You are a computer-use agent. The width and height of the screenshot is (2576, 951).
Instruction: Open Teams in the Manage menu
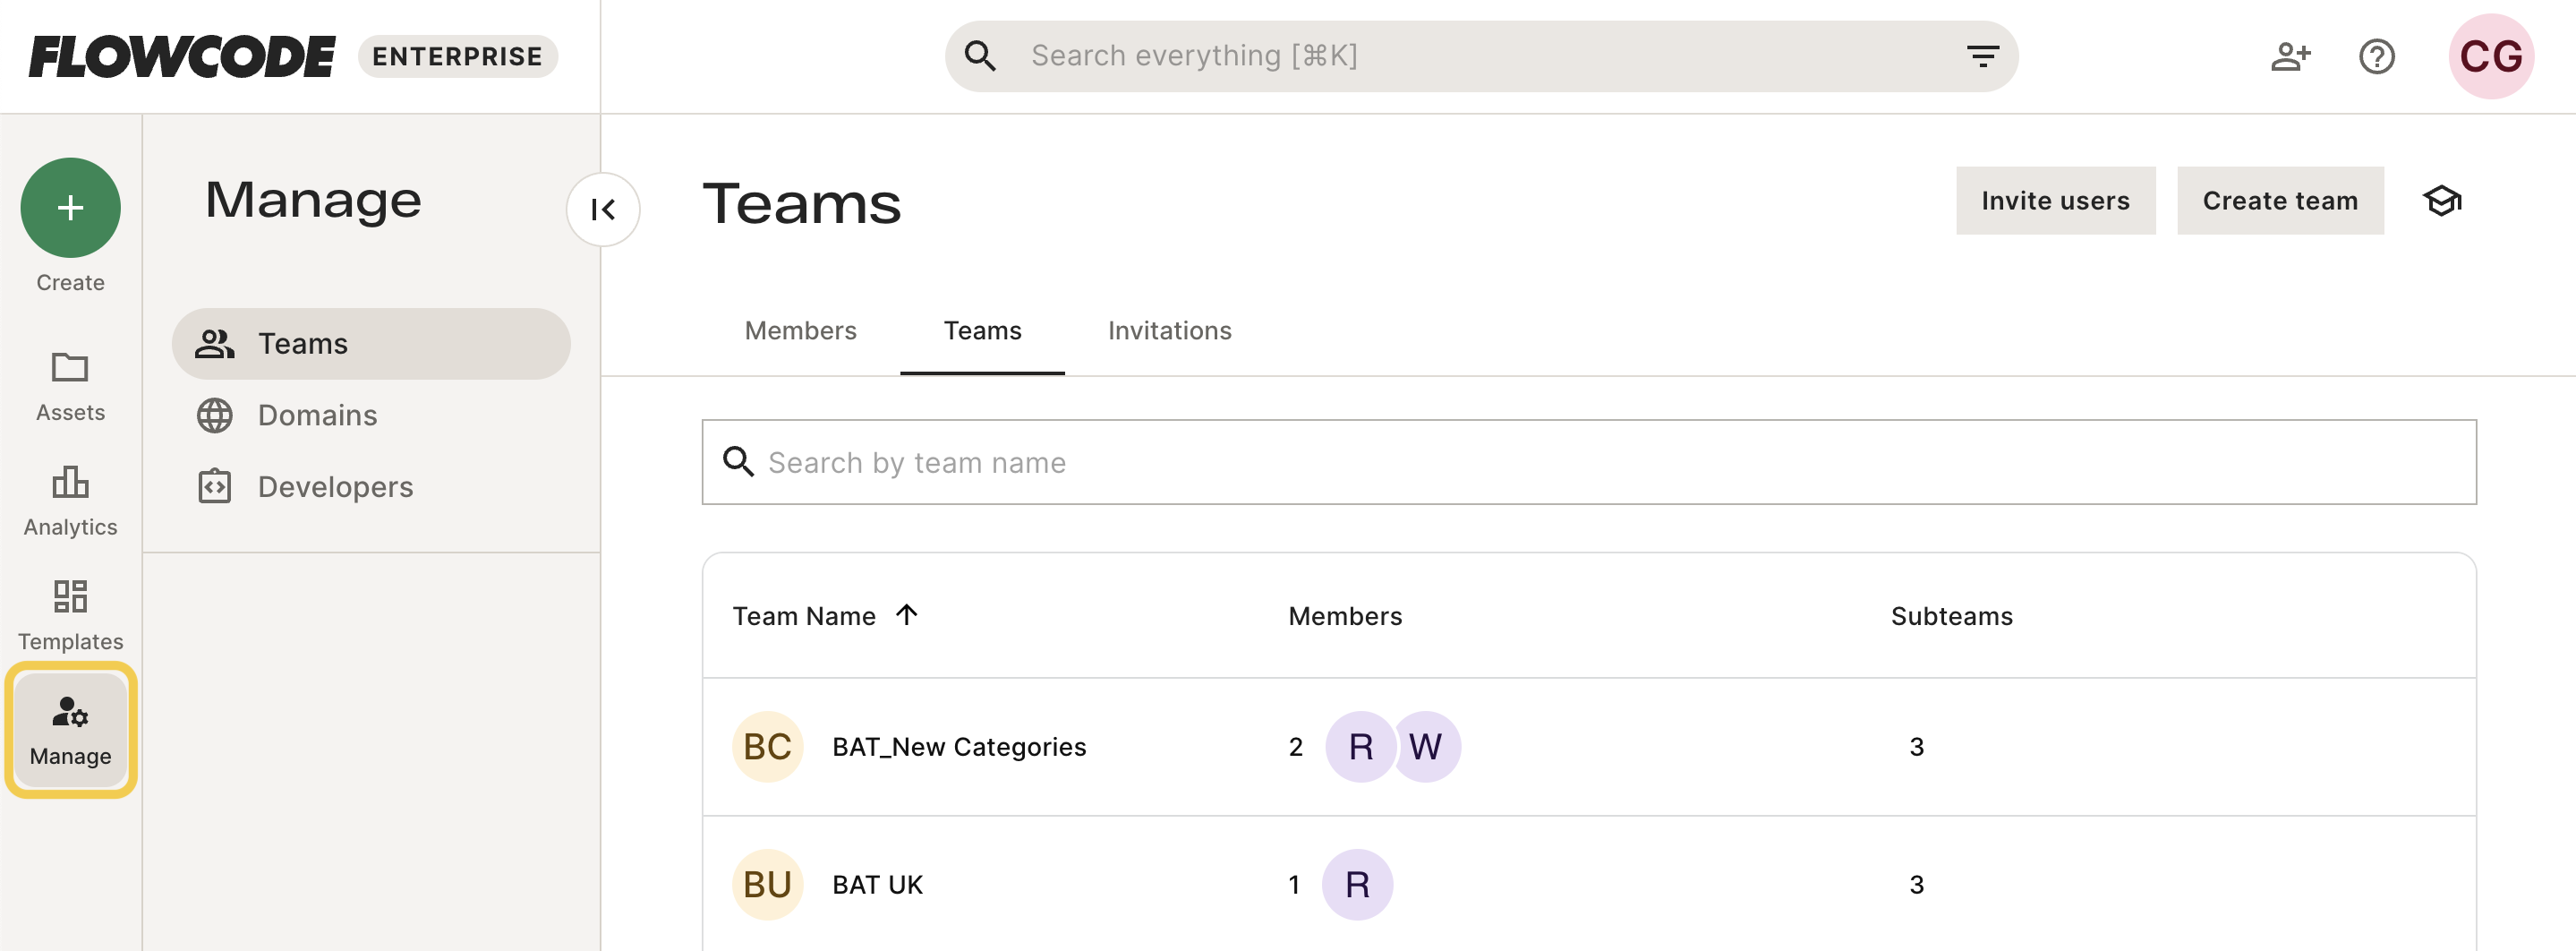(371, 343)
